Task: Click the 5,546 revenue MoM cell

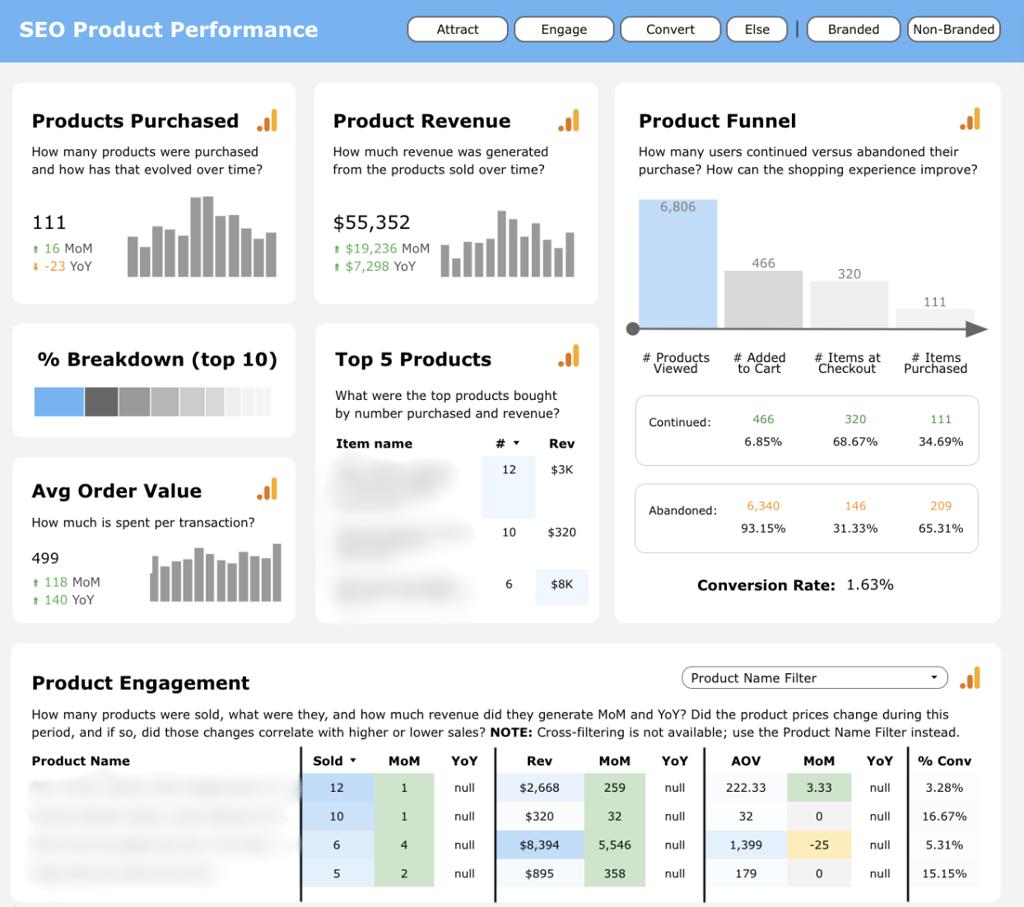Action: pyautogui.click(x=615, y=845)
